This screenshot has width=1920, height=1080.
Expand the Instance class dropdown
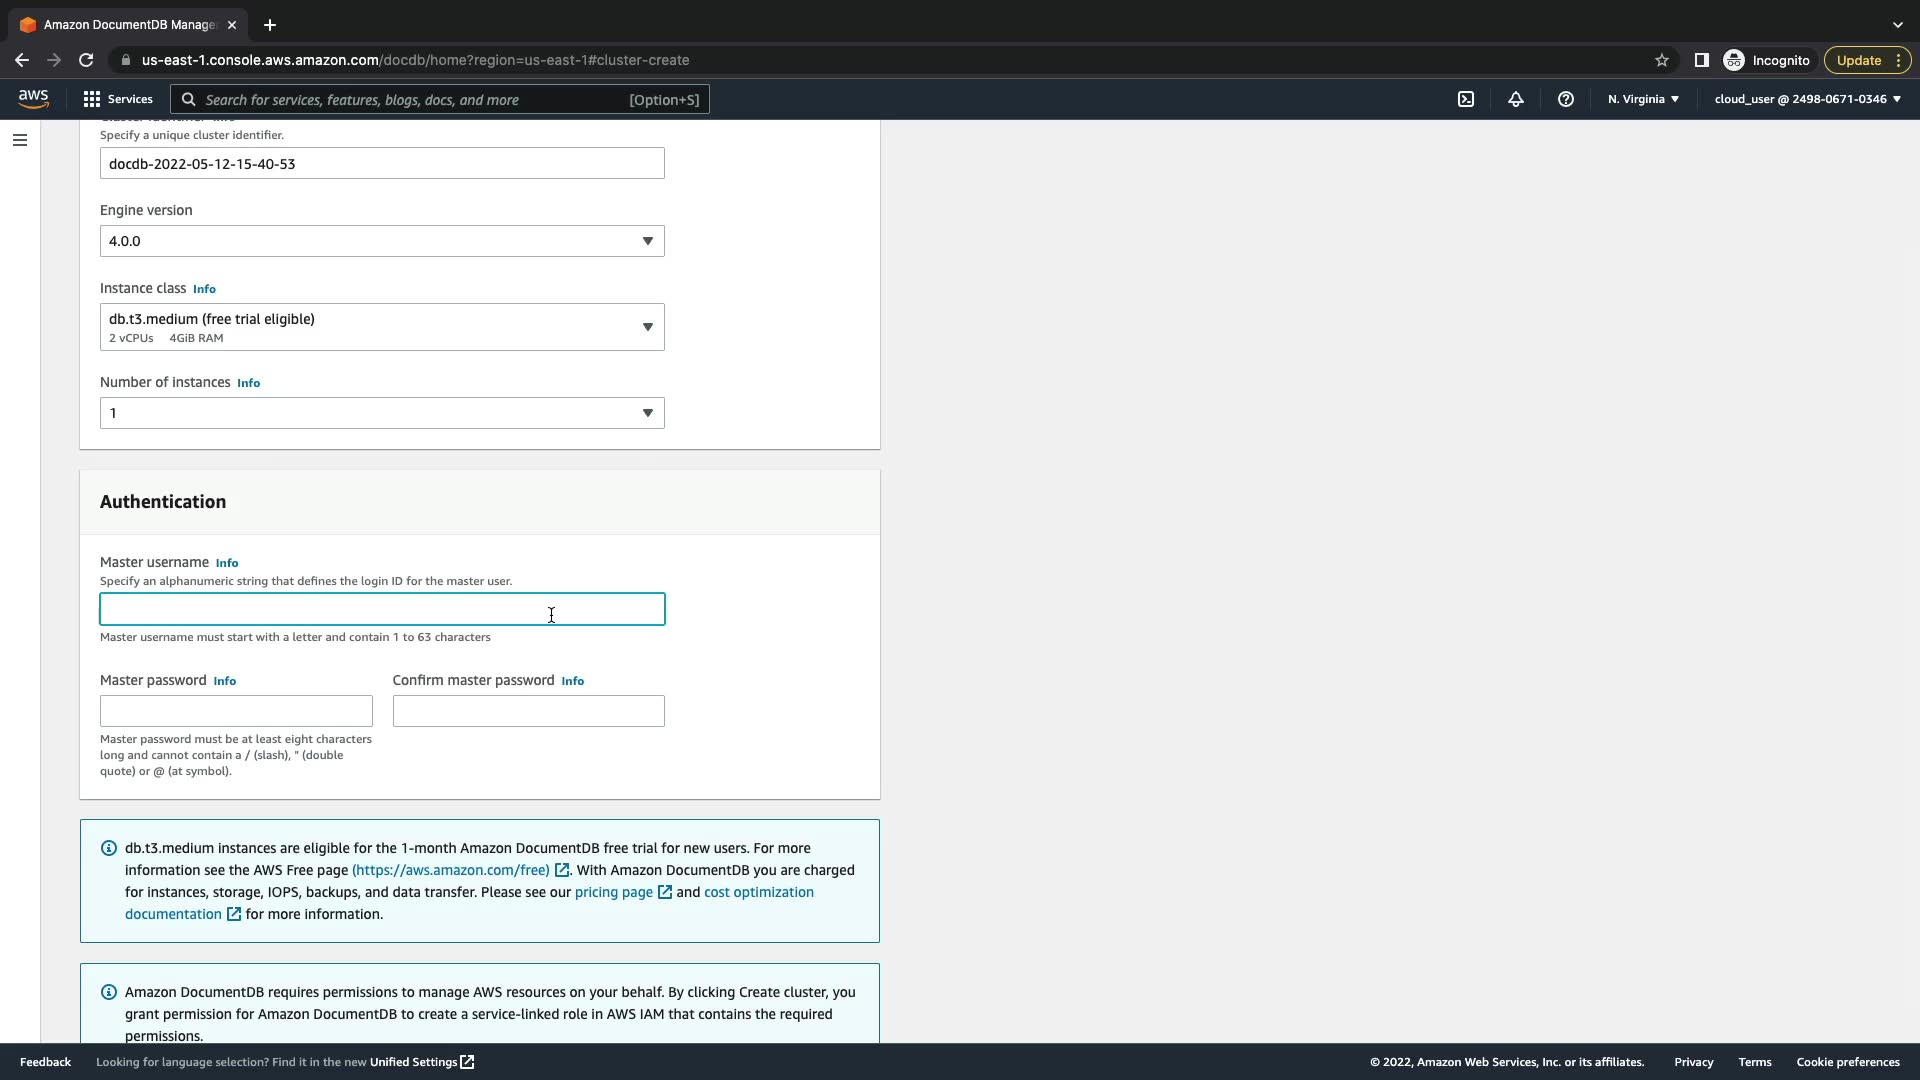[x=382, y=327]
